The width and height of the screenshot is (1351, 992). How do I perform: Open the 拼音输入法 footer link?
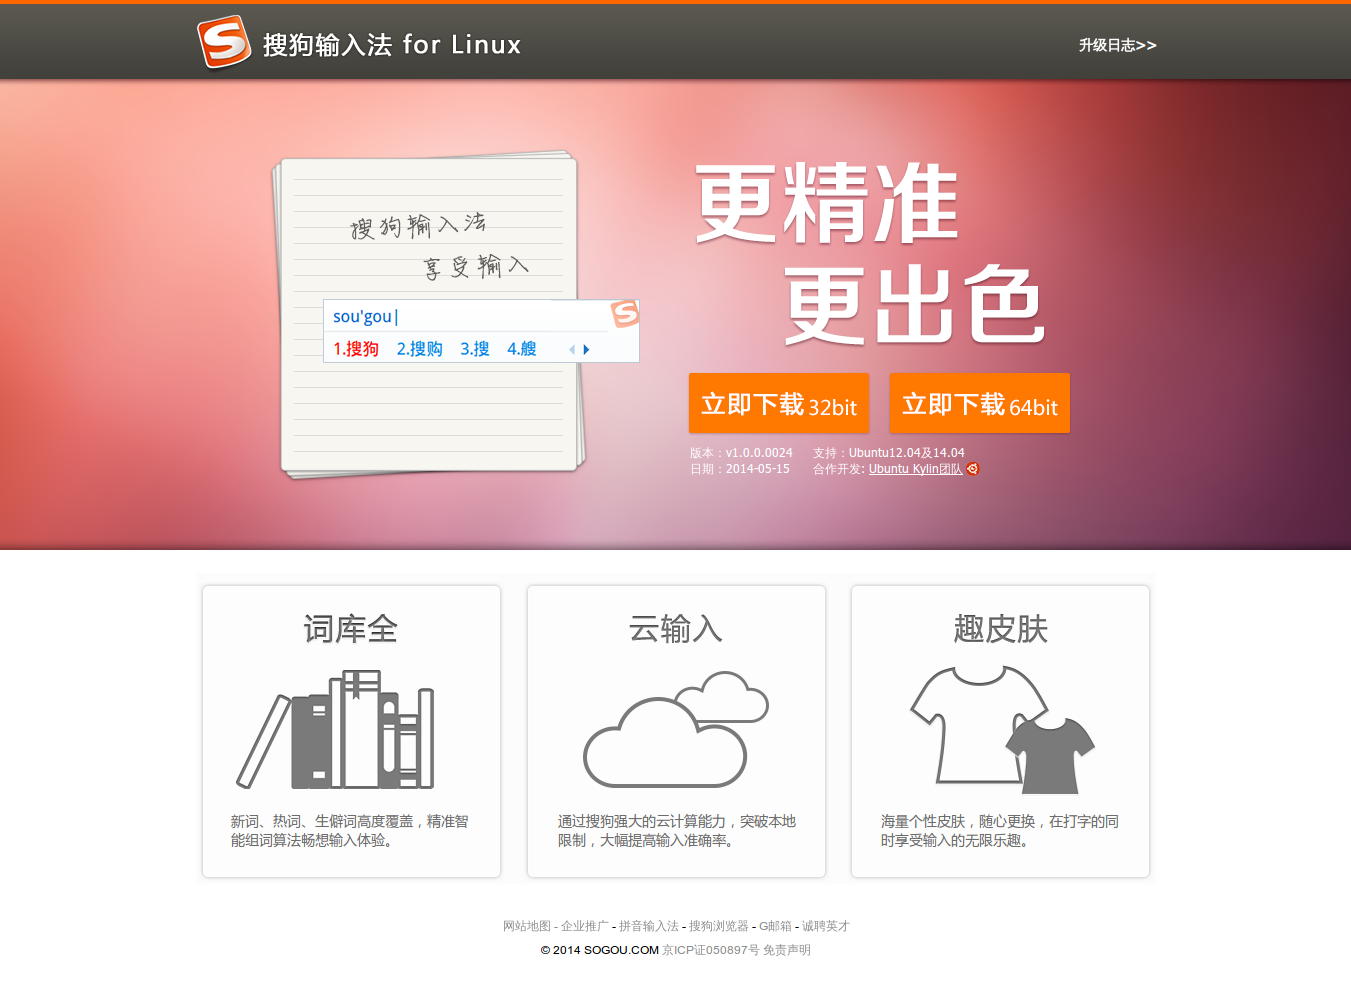648,926
